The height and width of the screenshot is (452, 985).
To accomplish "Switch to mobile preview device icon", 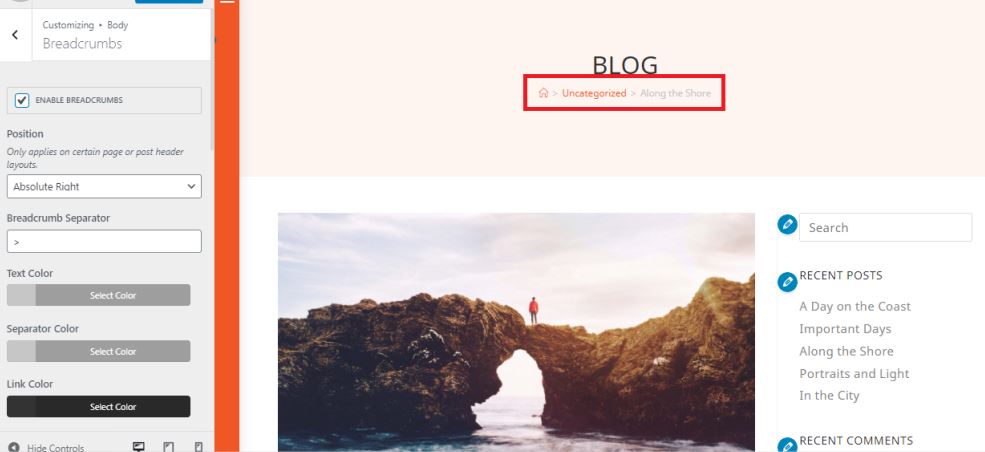I will [199, 447].
